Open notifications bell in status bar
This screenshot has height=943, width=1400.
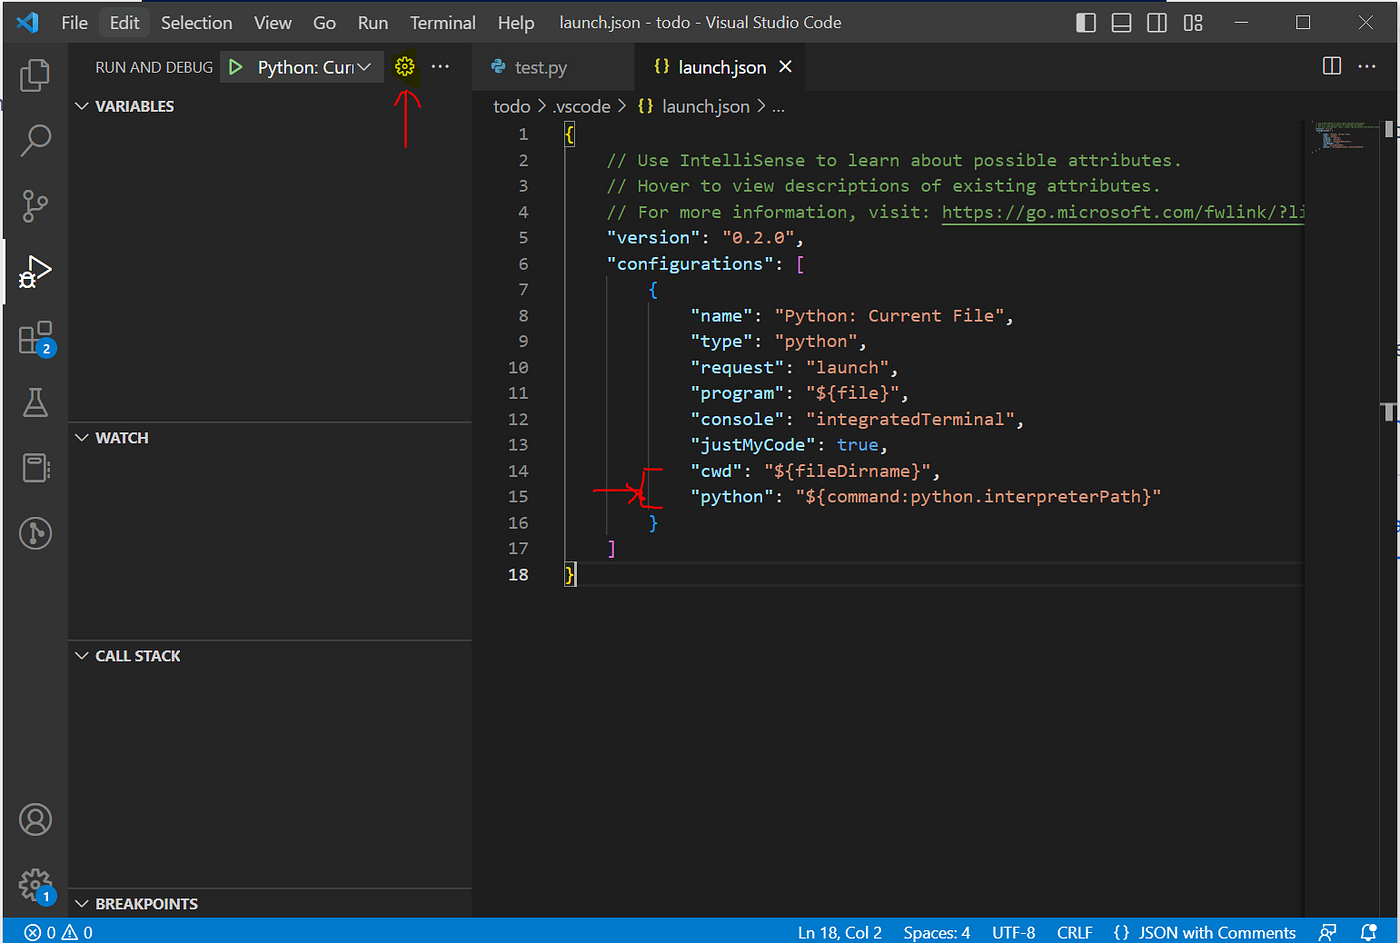click(x=1369, y=932)
